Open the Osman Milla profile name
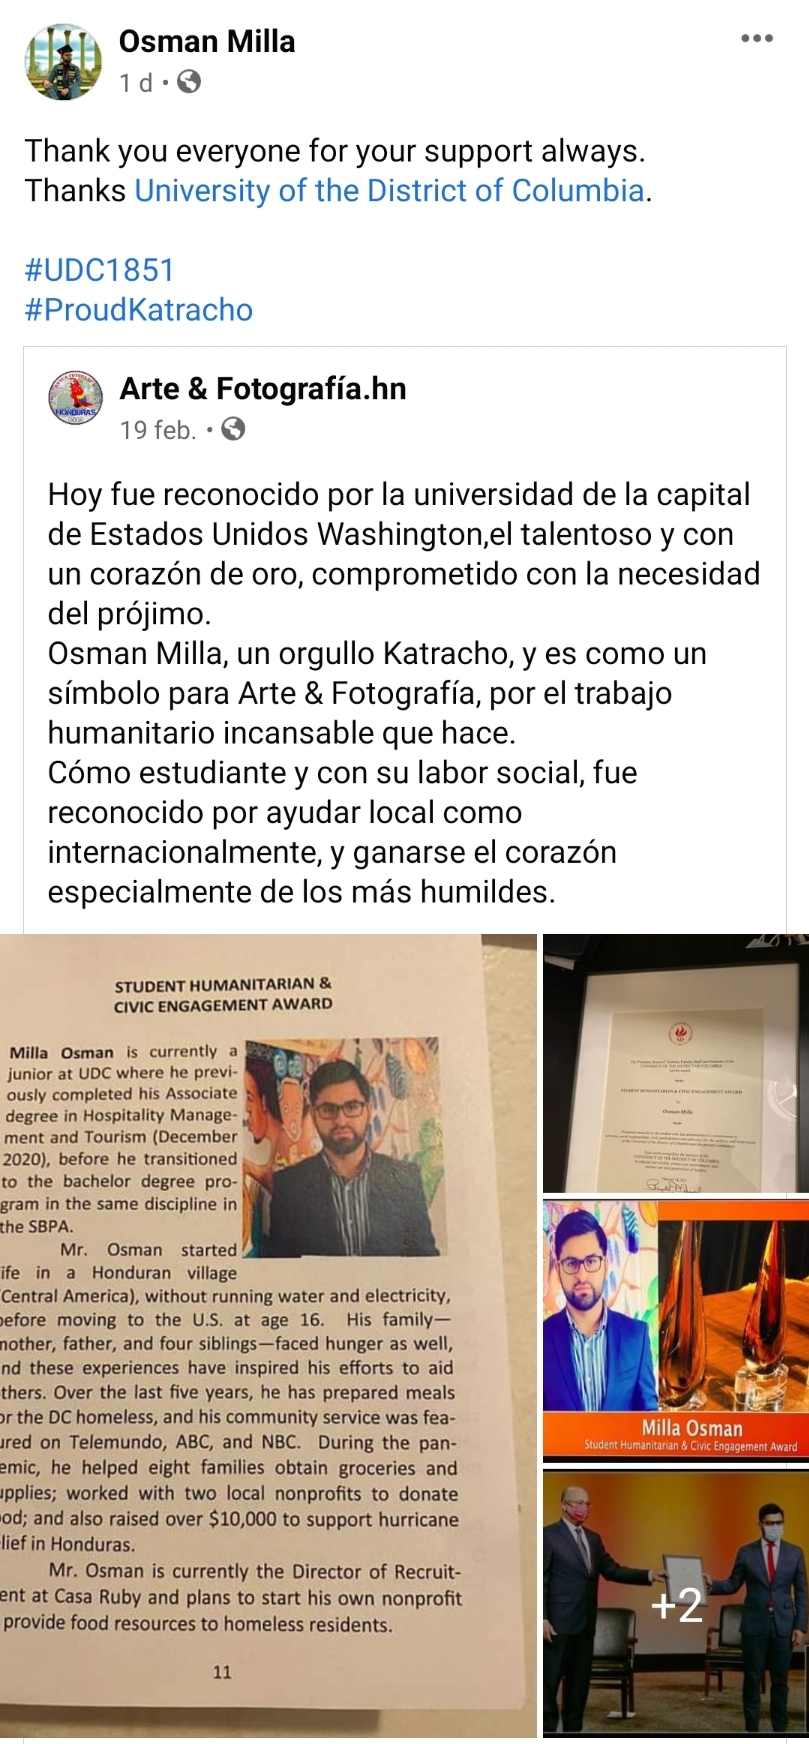The image size is (809, 1744). (x=207, y=41)
